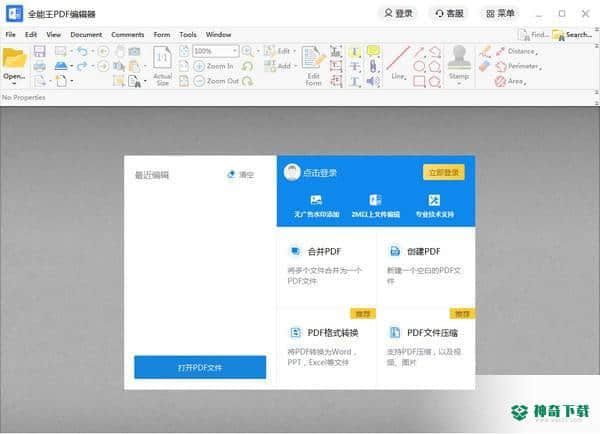
Task: Click the blue 打开PDF文件 button
Action: click(200, 367)
